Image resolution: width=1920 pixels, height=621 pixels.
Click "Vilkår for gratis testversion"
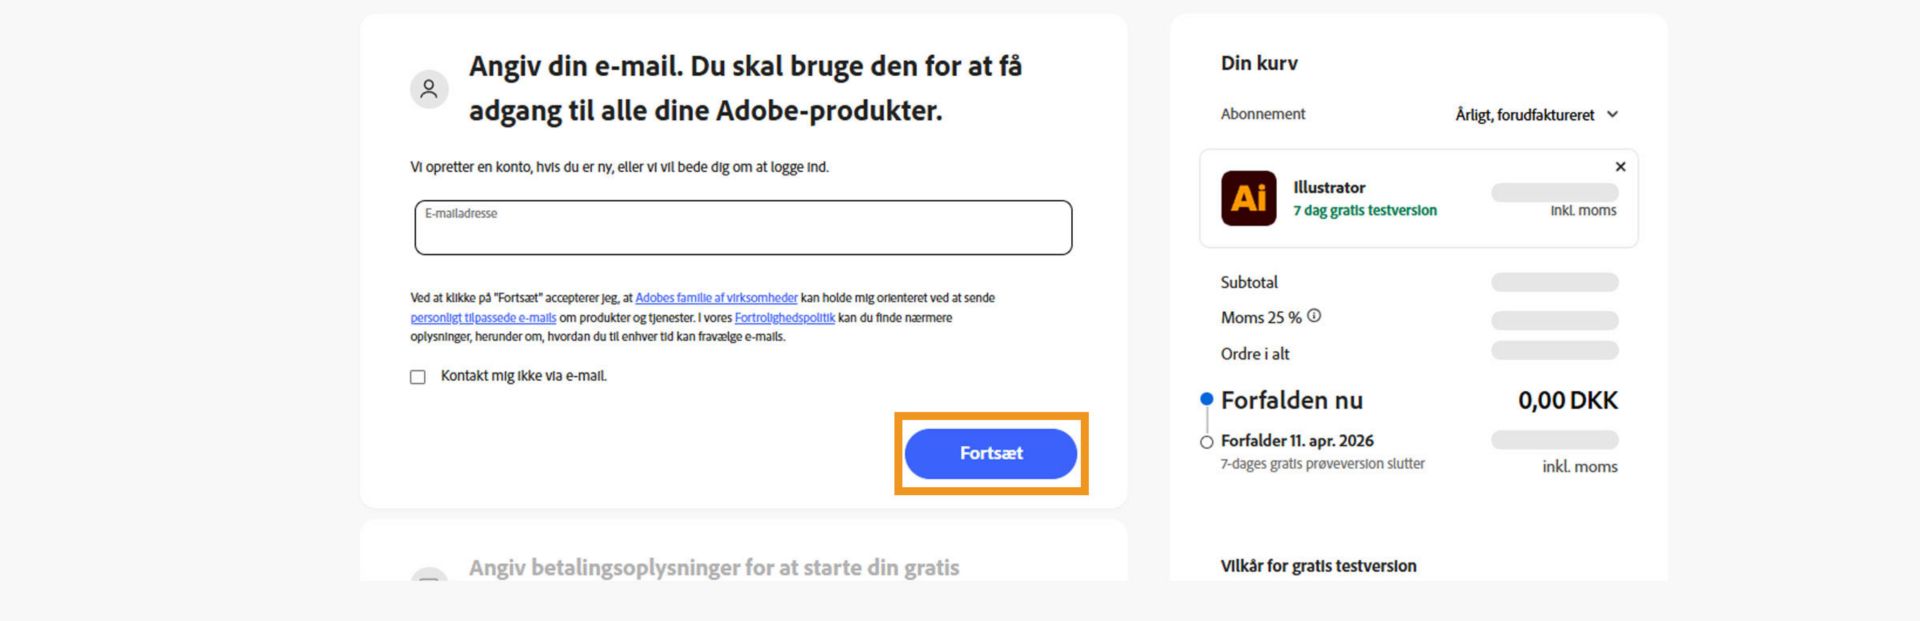click(1317, 566)
